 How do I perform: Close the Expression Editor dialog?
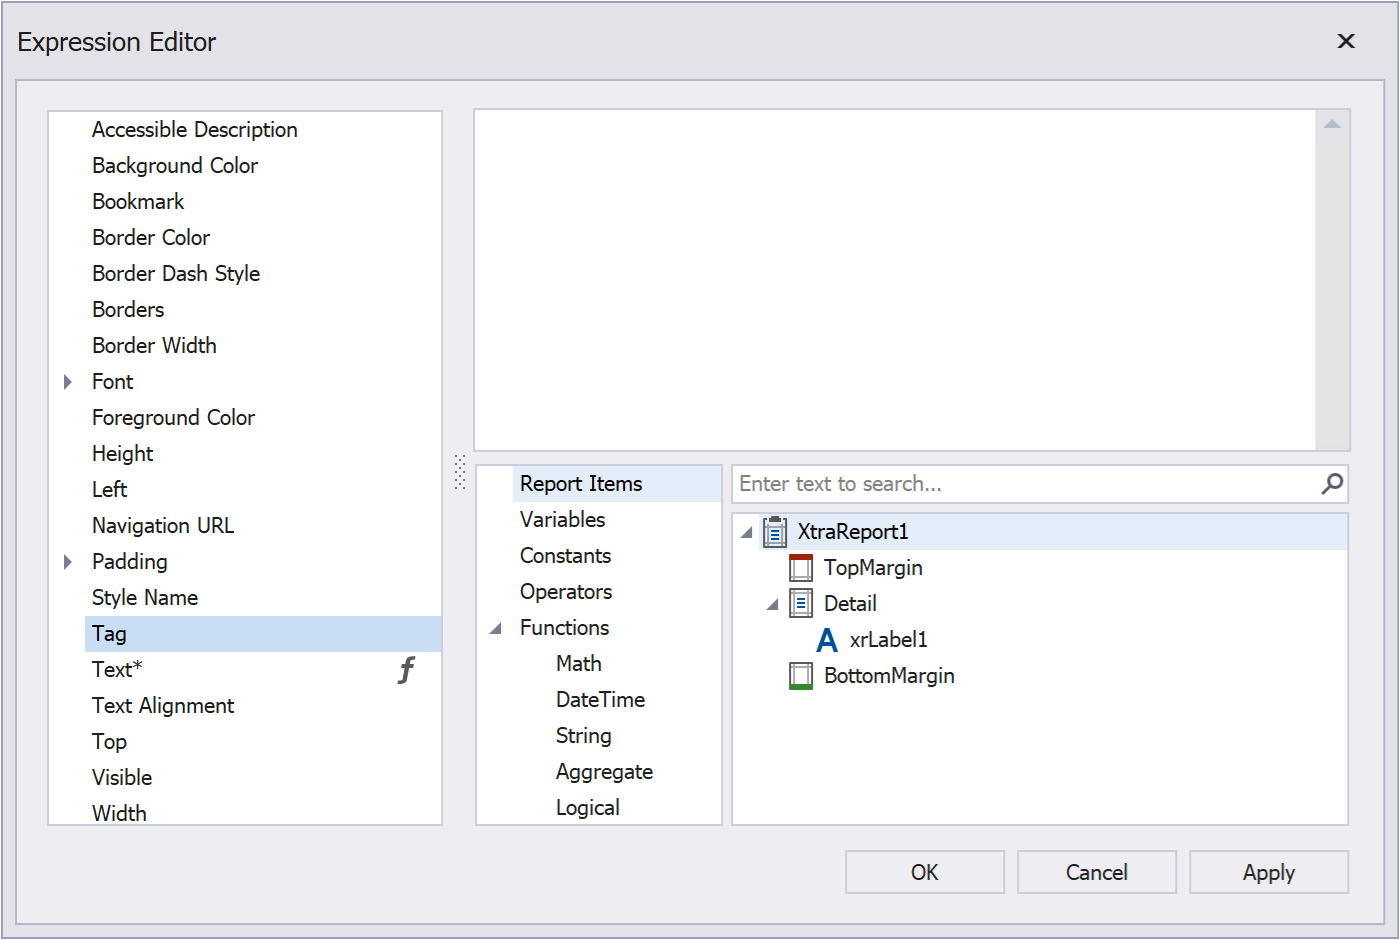[x=1346, y=41]
